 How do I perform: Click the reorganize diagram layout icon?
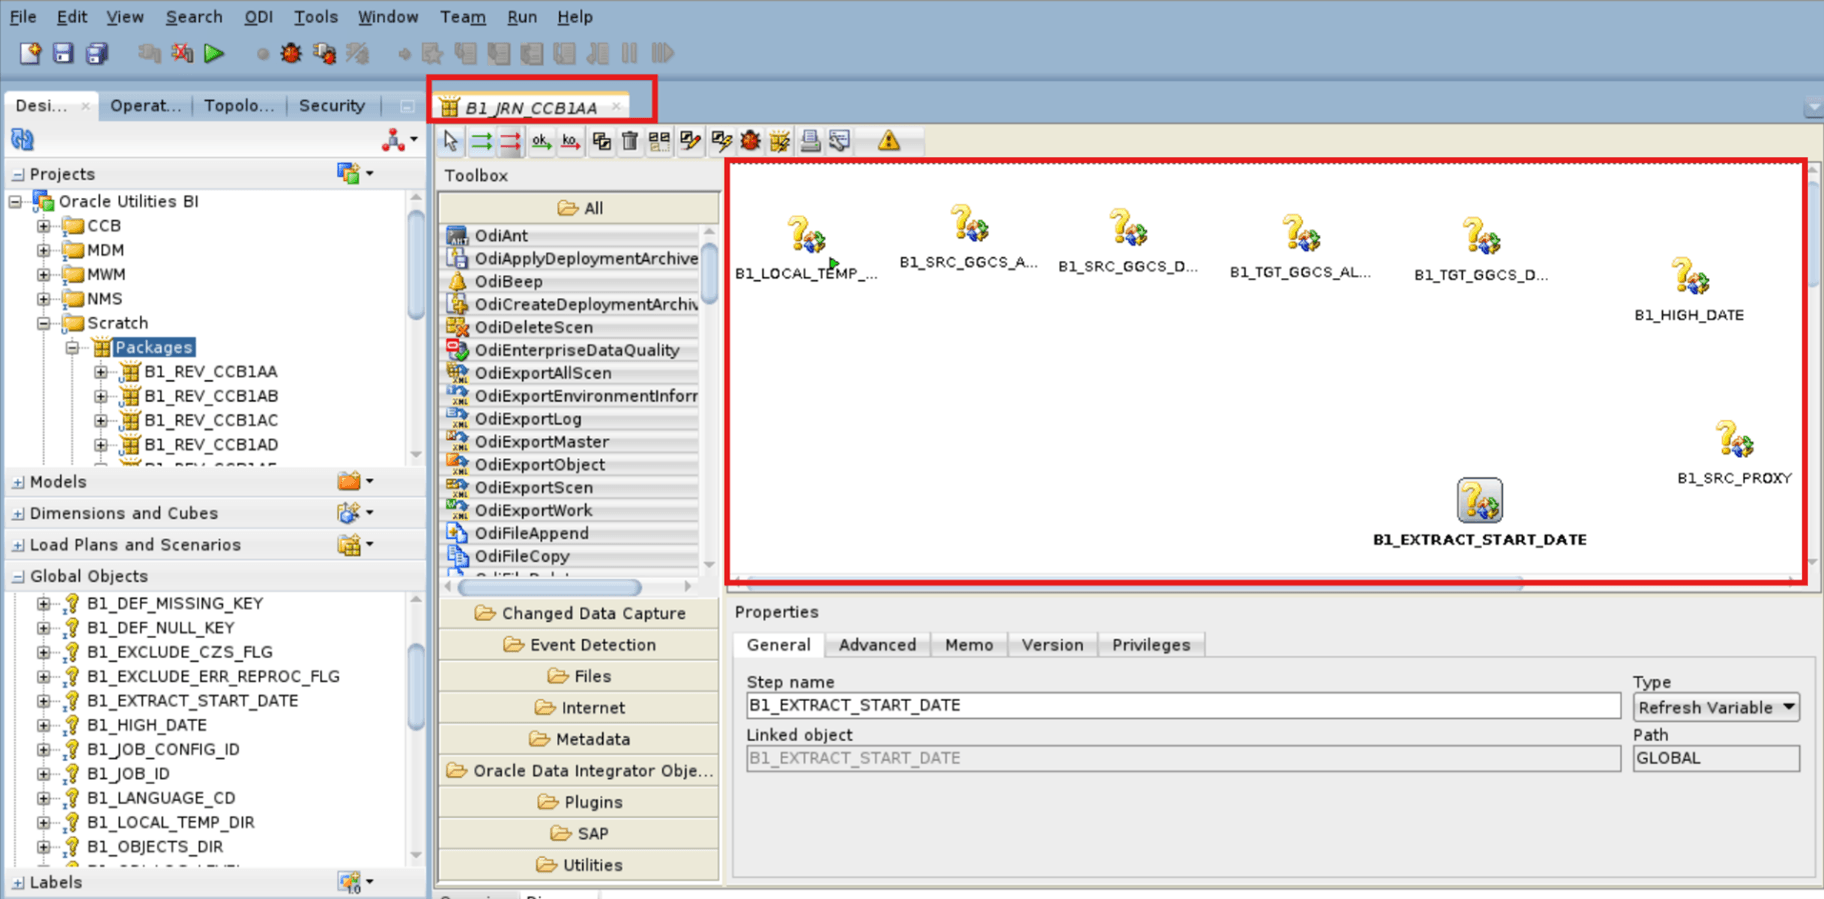(x=659, y=141)
